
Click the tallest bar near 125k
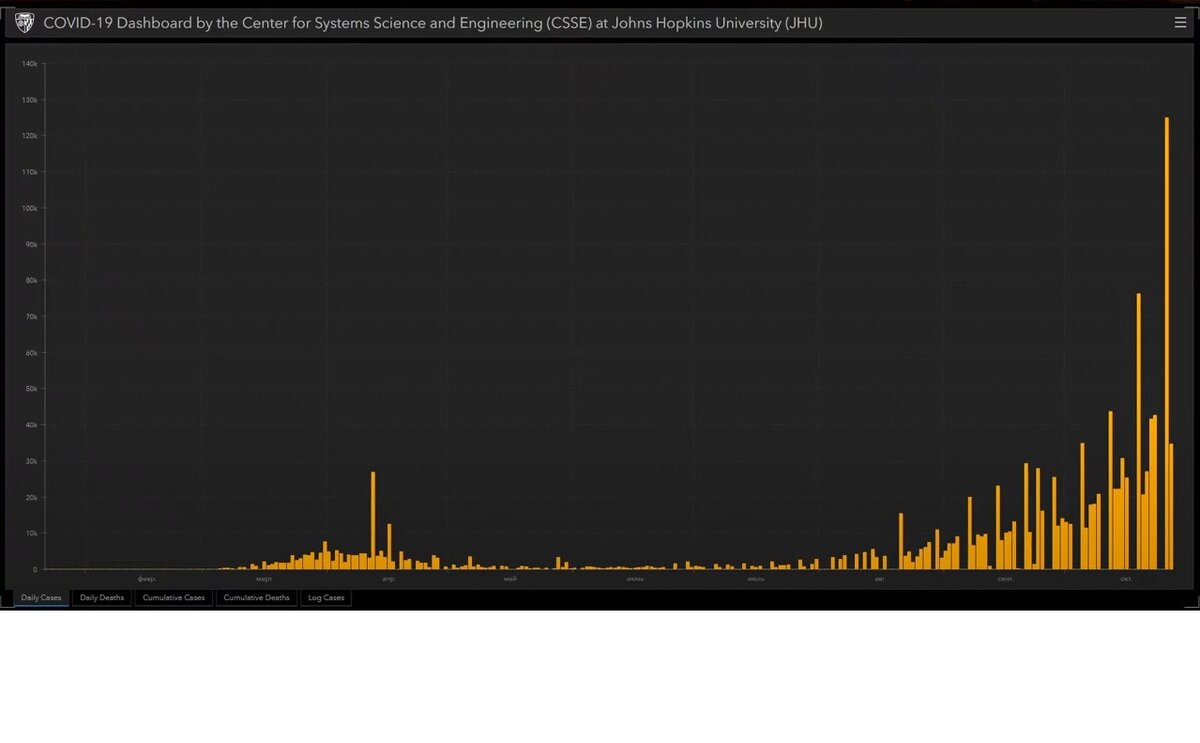1166,343
